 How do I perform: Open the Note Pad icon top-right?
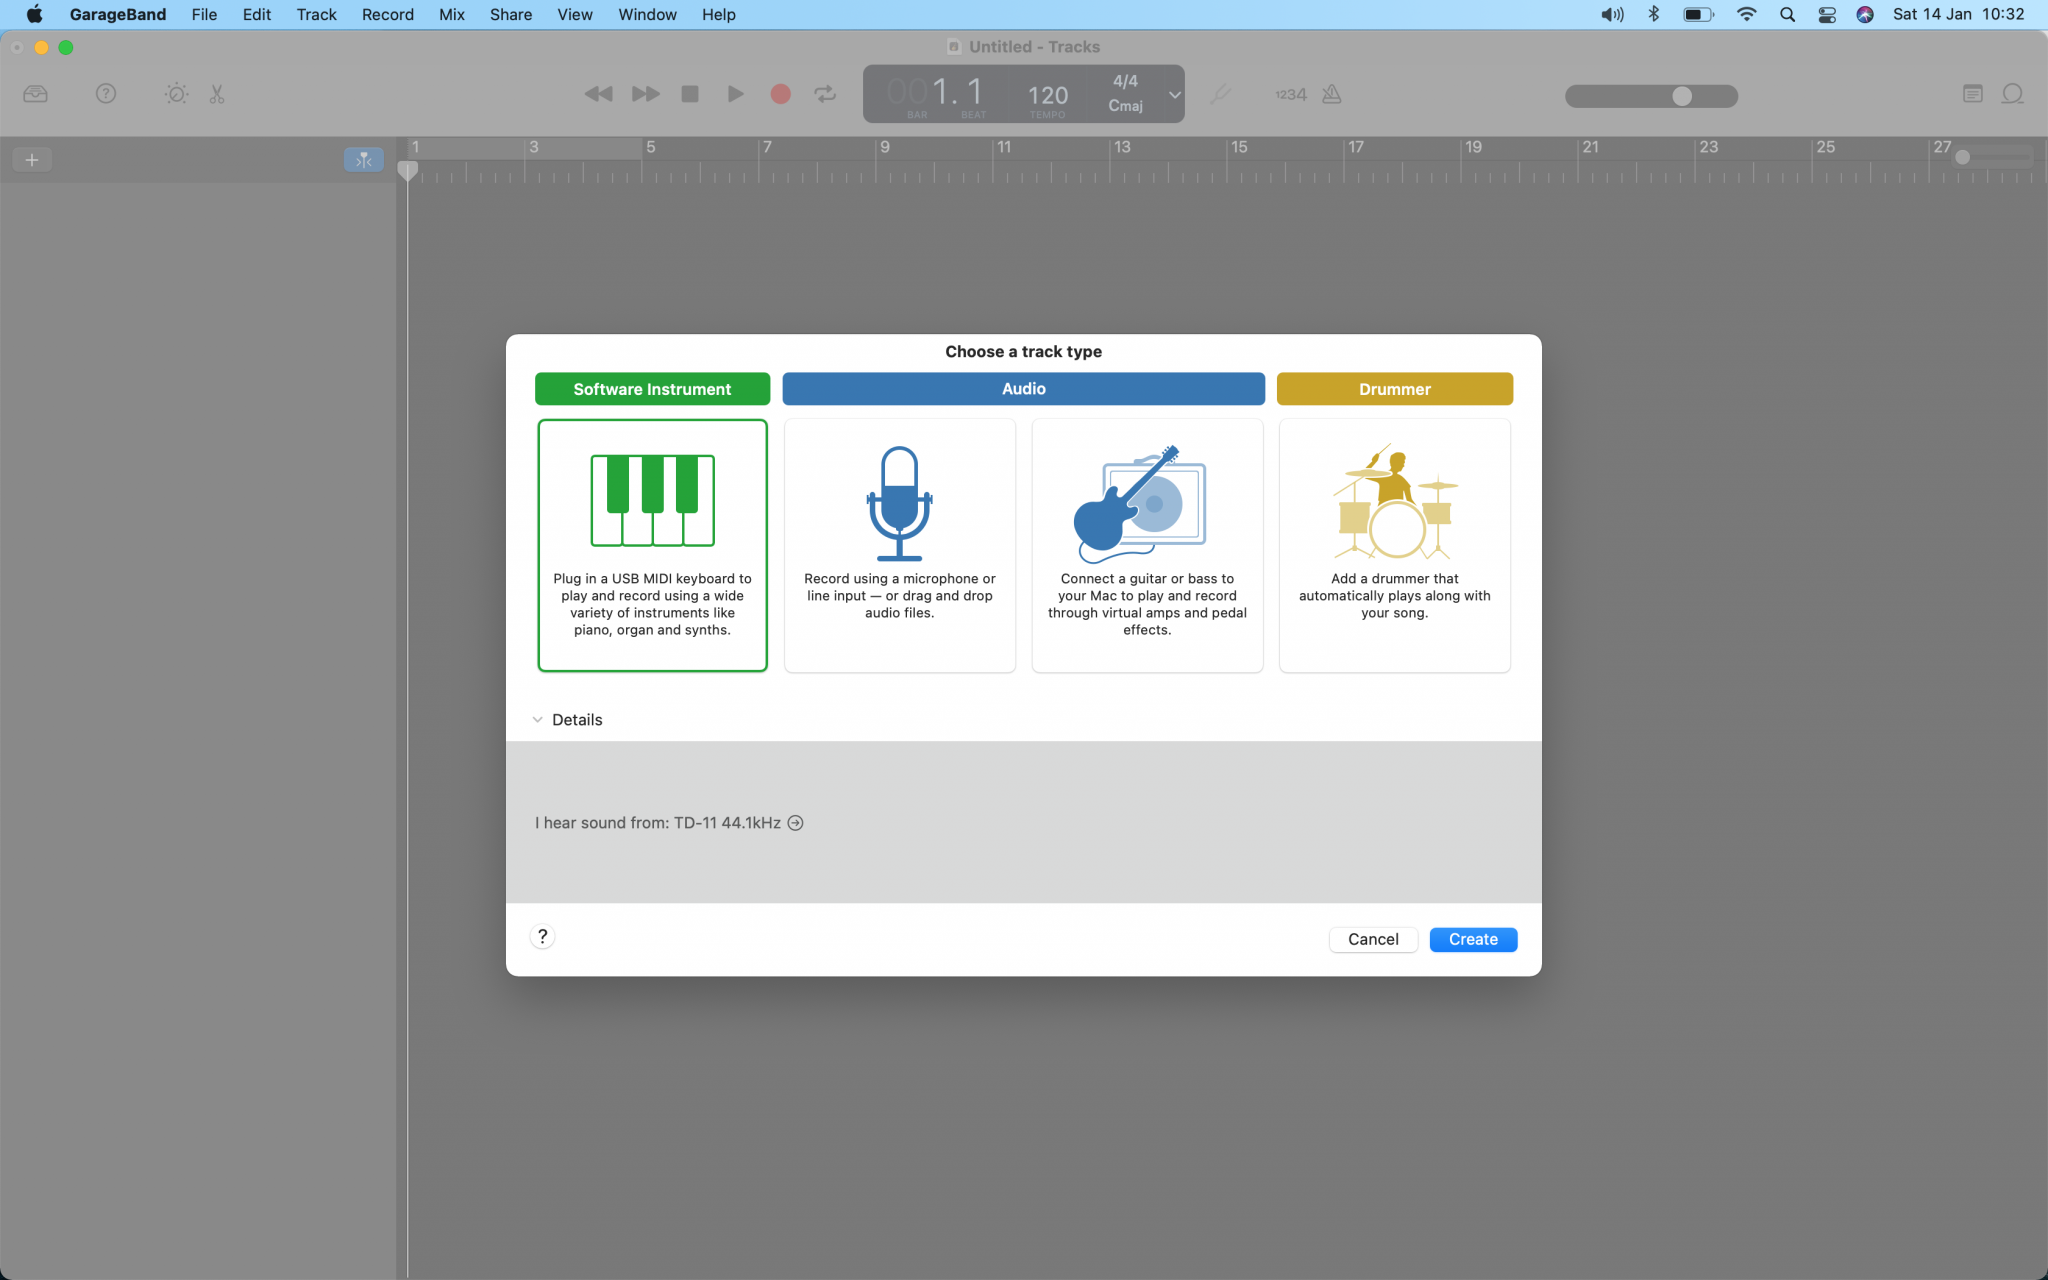[x=1971, y=93]
